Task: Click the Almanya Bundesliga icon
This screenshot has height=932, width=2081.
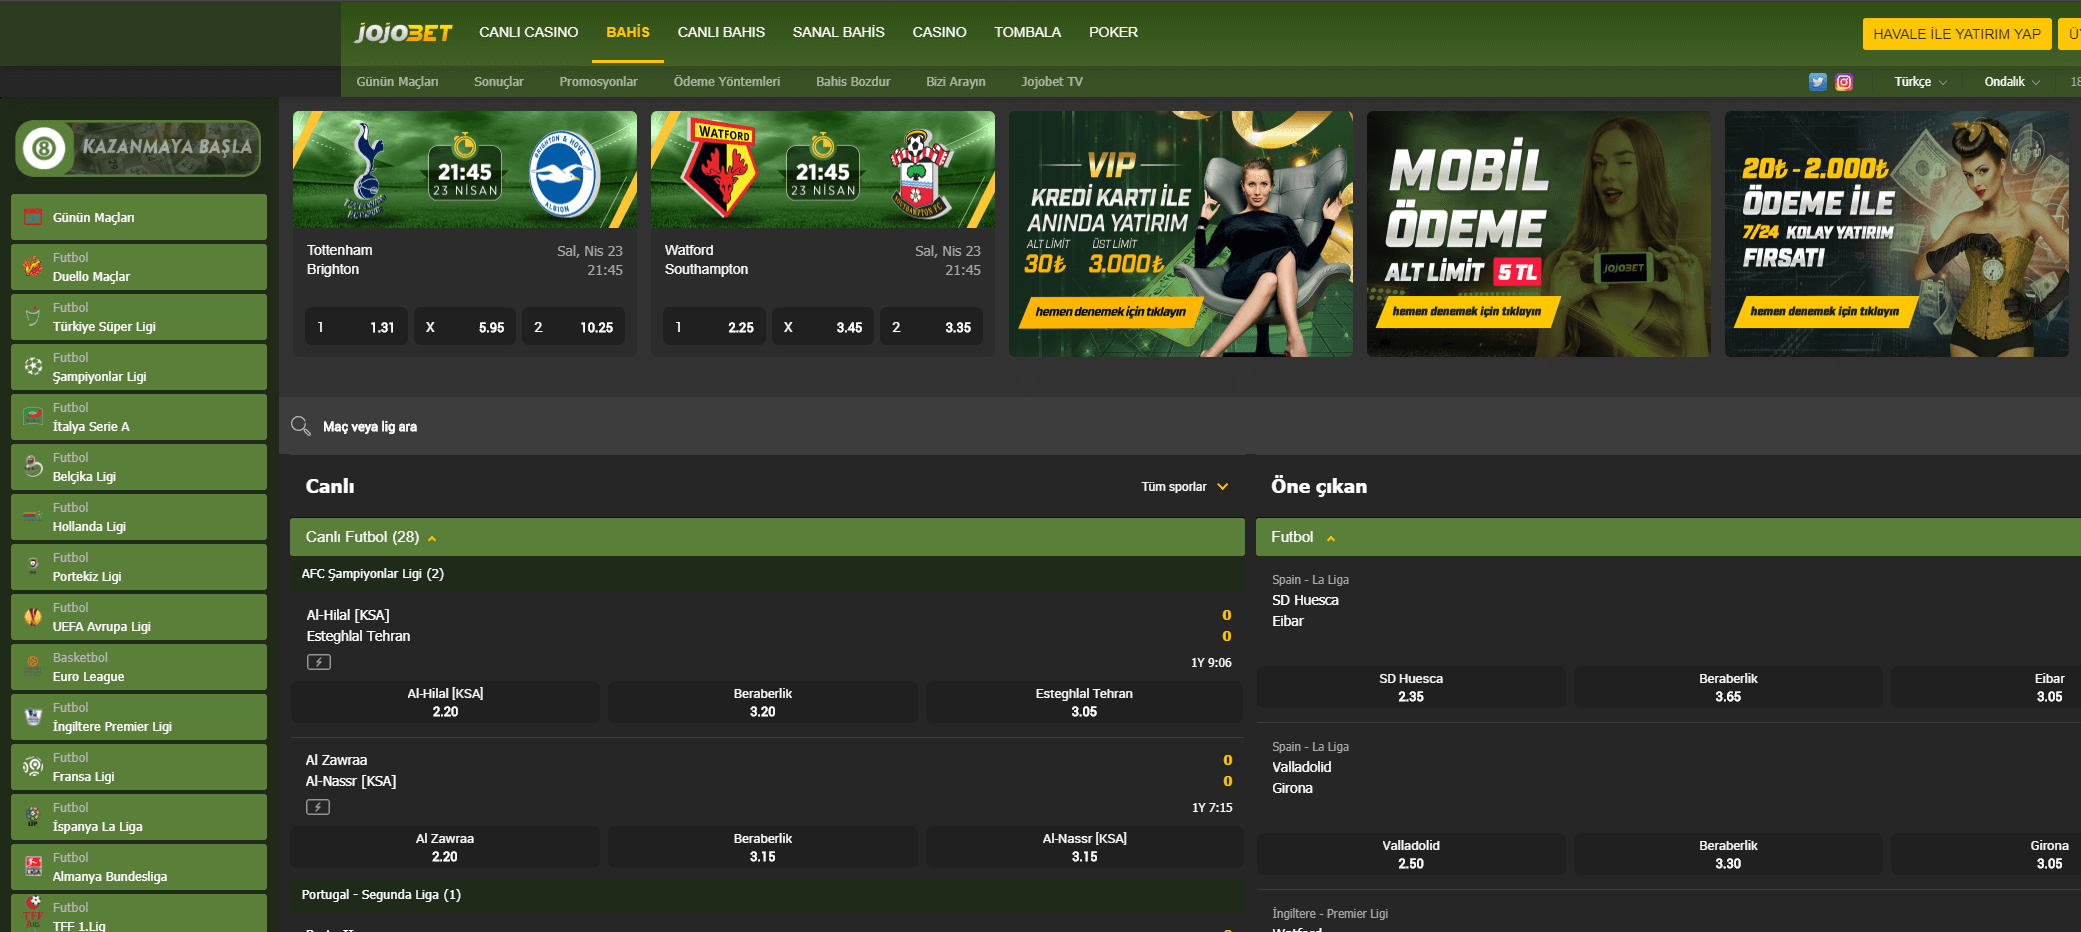Action: pyautogui.click(x=33, y=866)
